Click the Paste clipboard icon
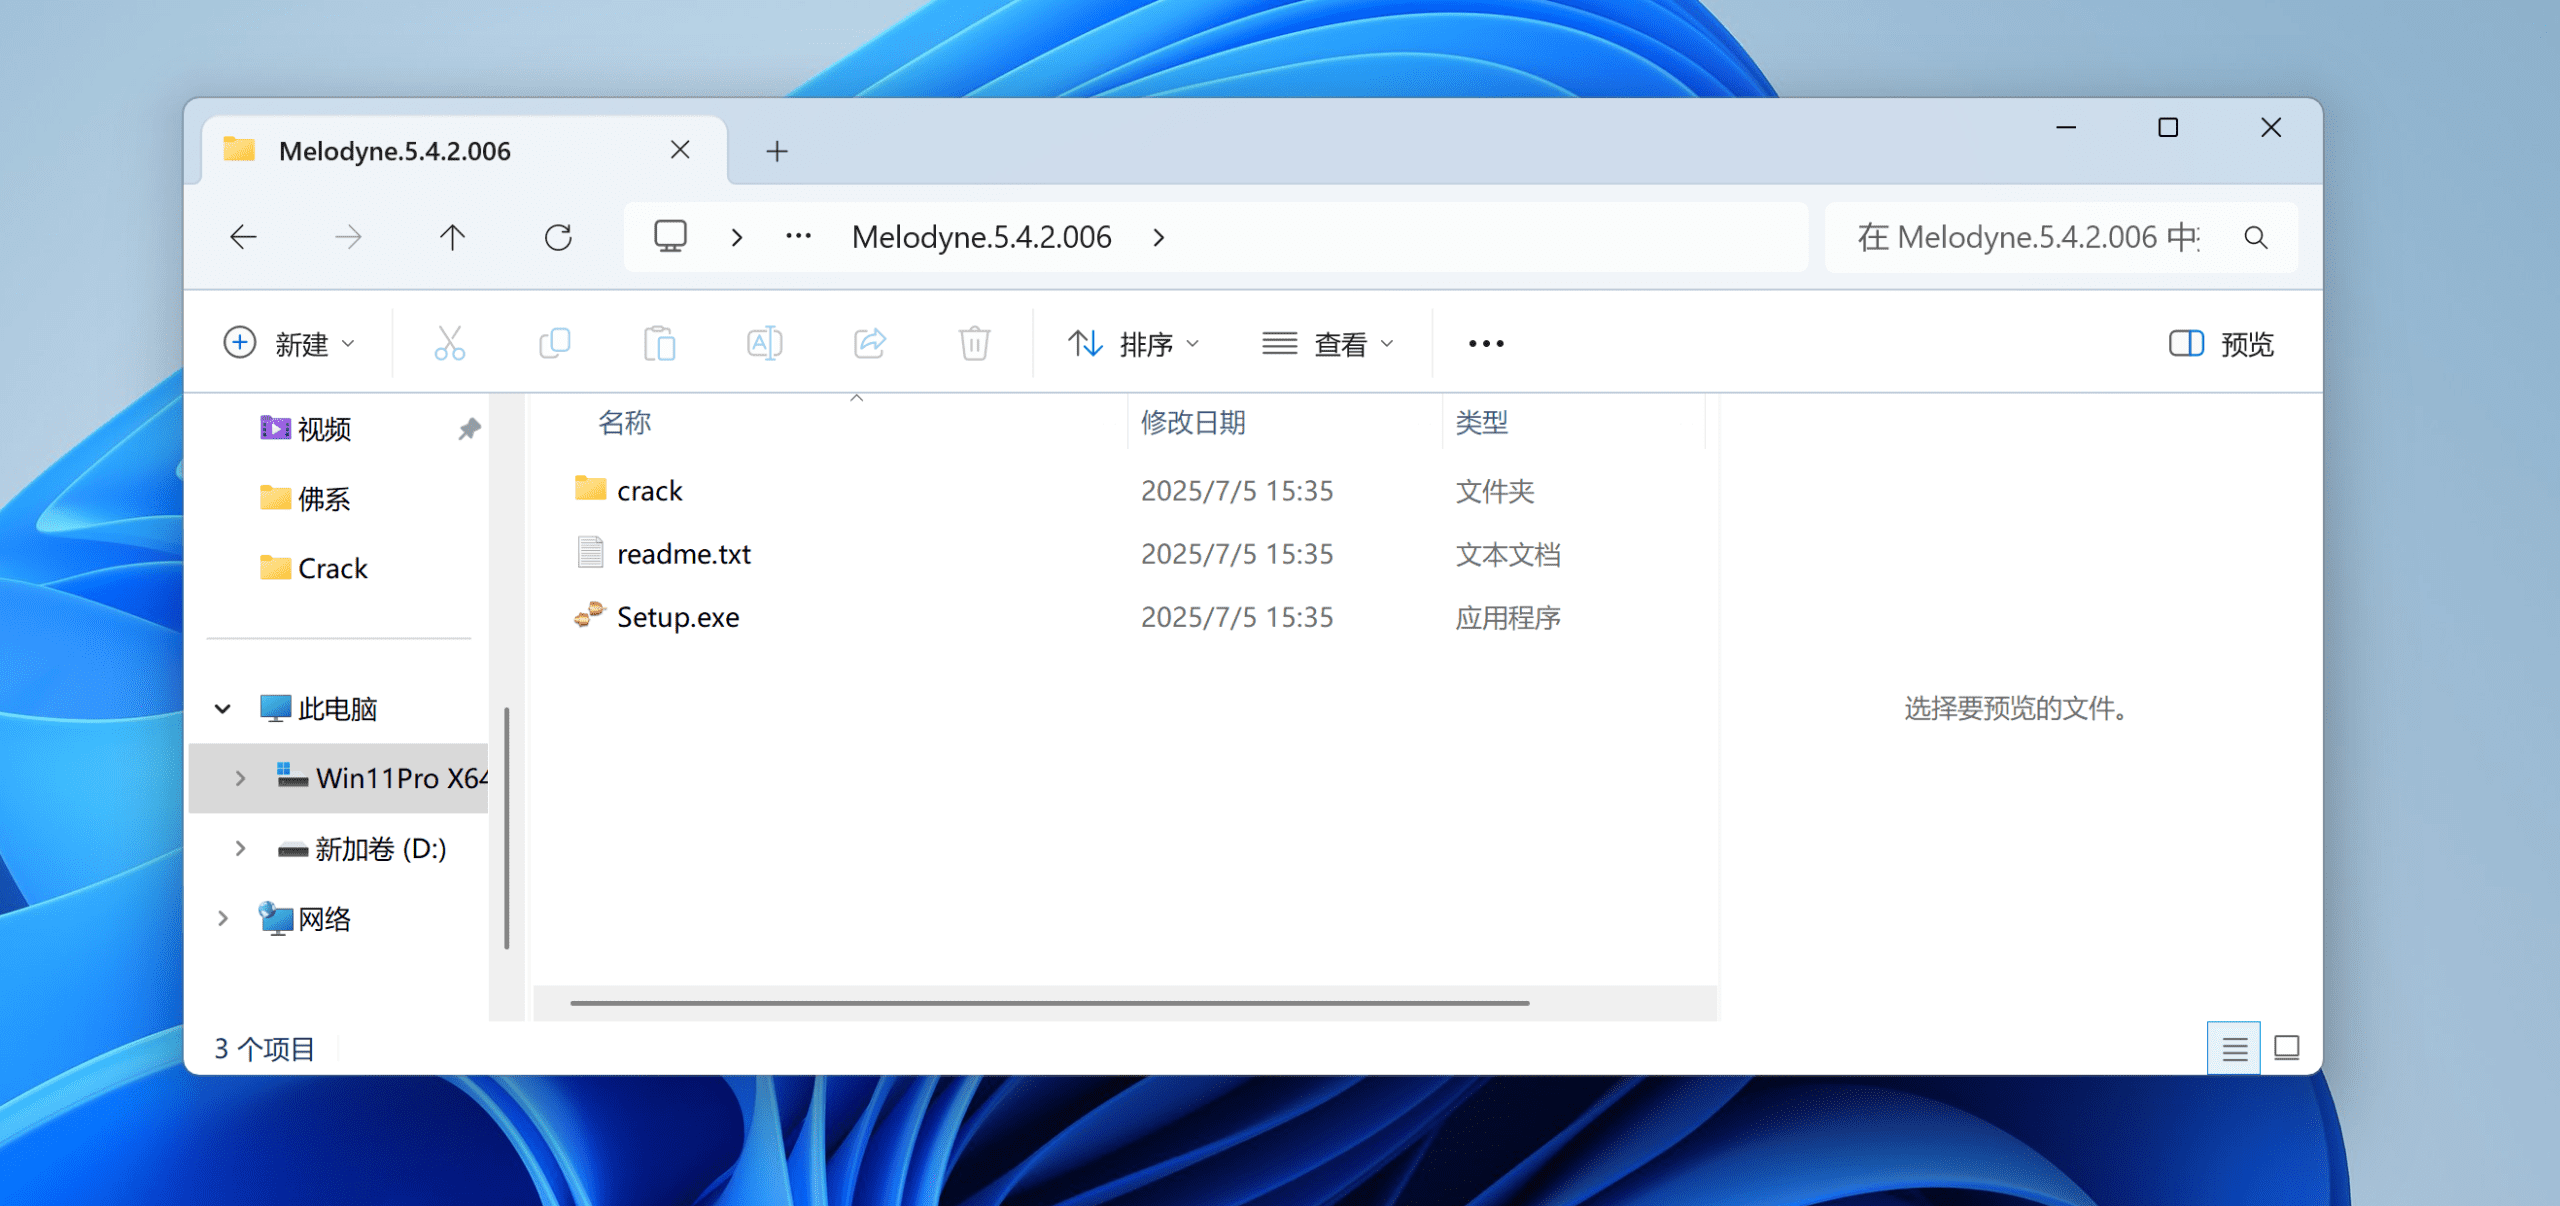Viewport: 2560px width, 1206px height. [x=659, y=343]
